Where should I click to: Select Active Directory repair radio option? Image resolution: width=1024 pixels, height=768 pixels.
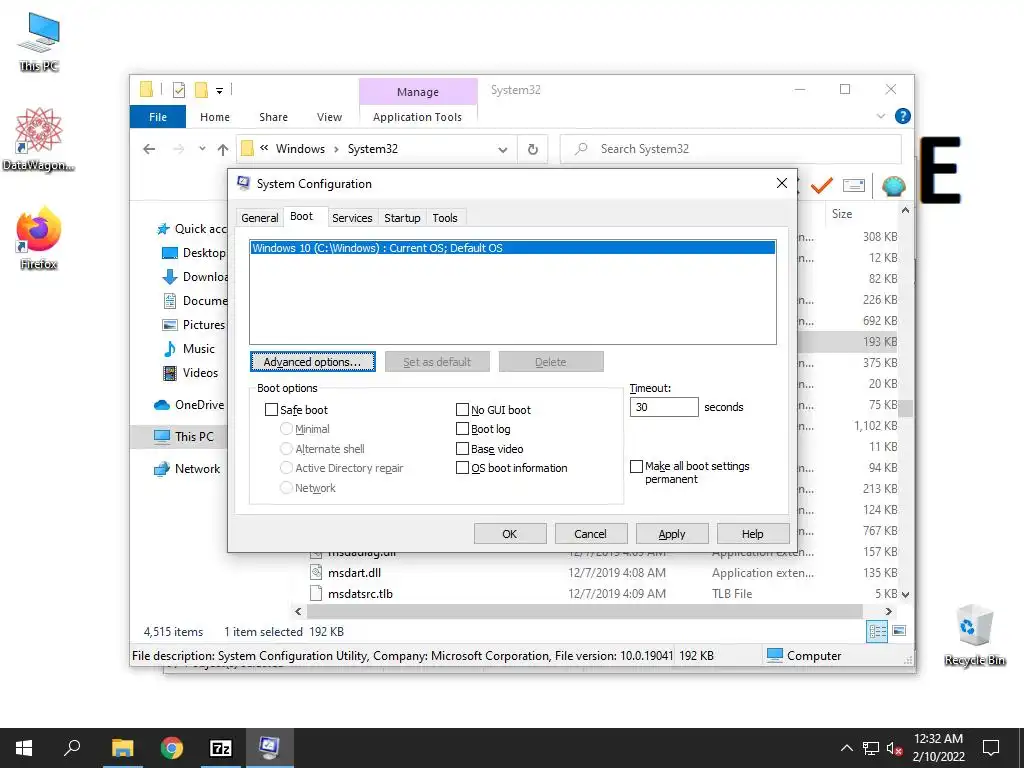tap(286, 468)
